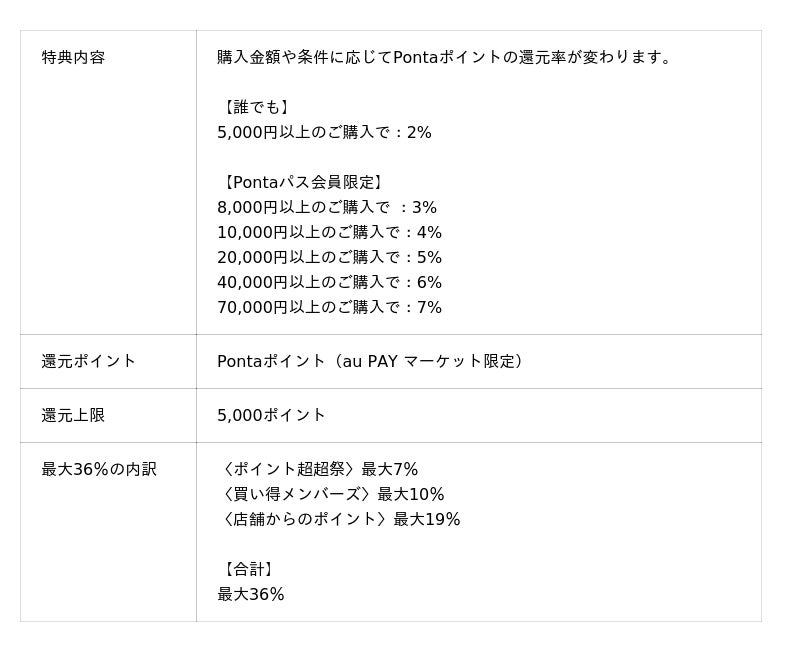
Task: Click the 最大36%の内訳 row label
Action: click(x=99, y=469)
